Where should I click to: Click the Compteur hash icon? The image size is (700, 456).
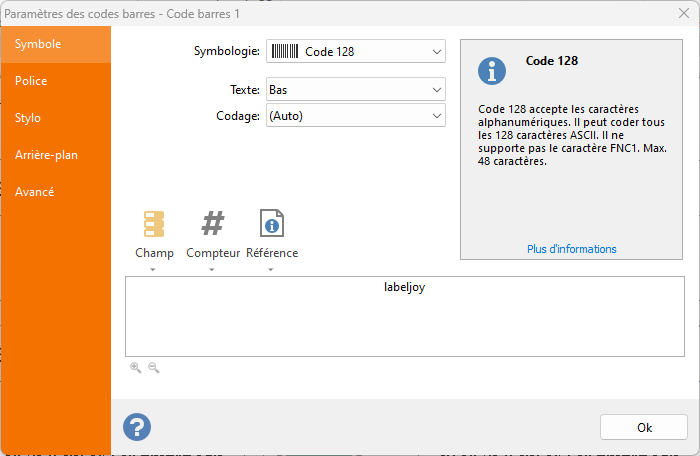pyautogui.click(x=213, y=224)
